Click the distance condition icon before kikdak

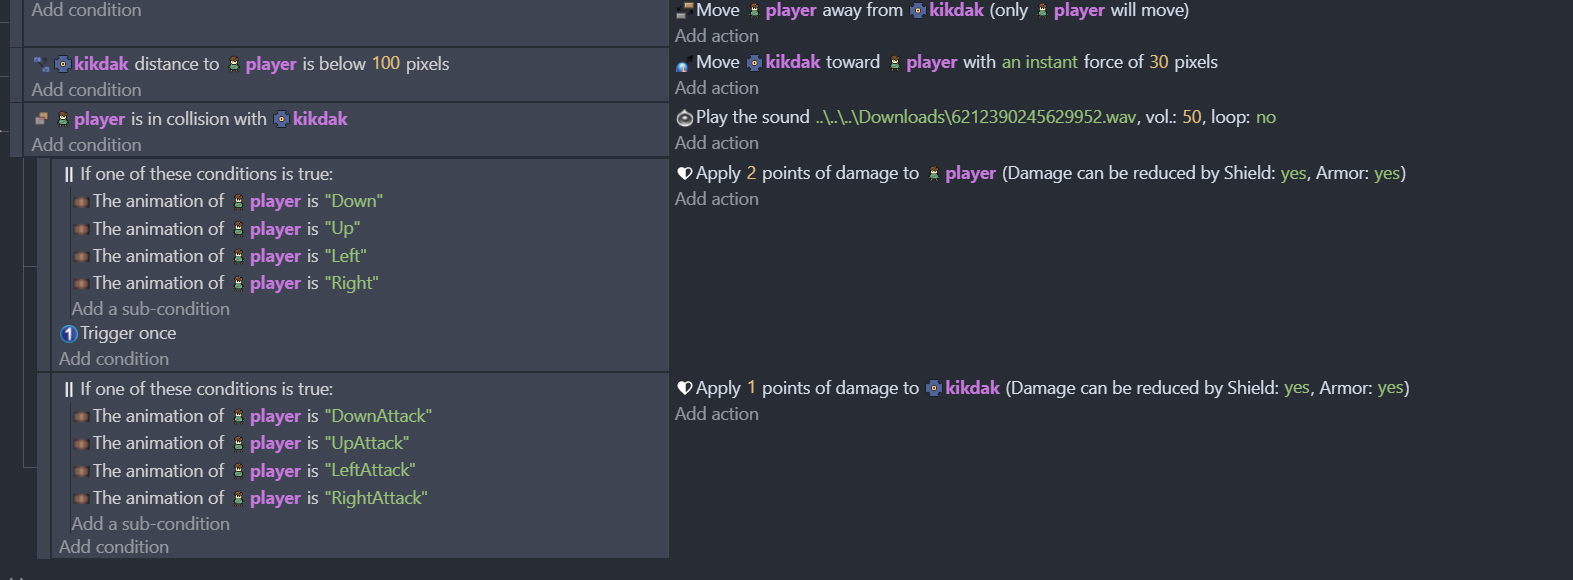pyautogui.click(x=41, y=64)
